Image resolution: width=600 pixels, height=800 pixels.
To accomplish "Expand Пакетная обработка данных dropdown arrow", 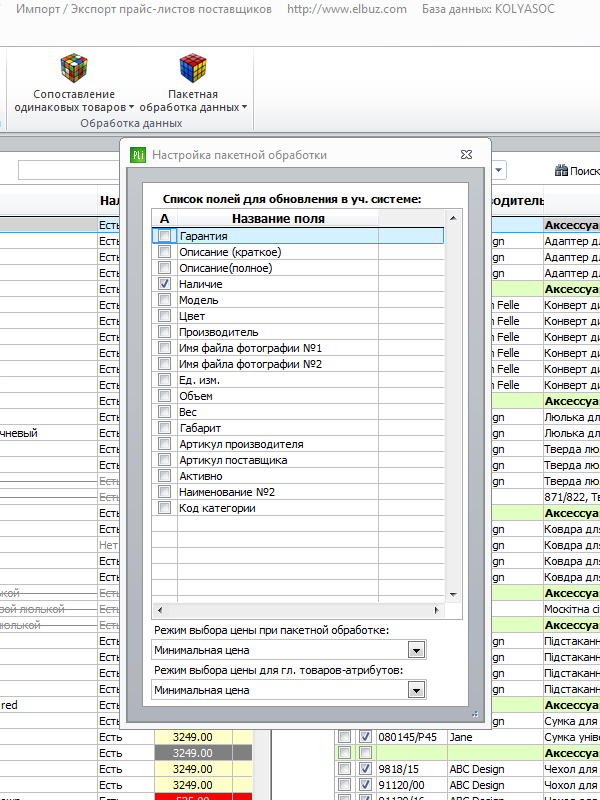I will coord(244,108).
